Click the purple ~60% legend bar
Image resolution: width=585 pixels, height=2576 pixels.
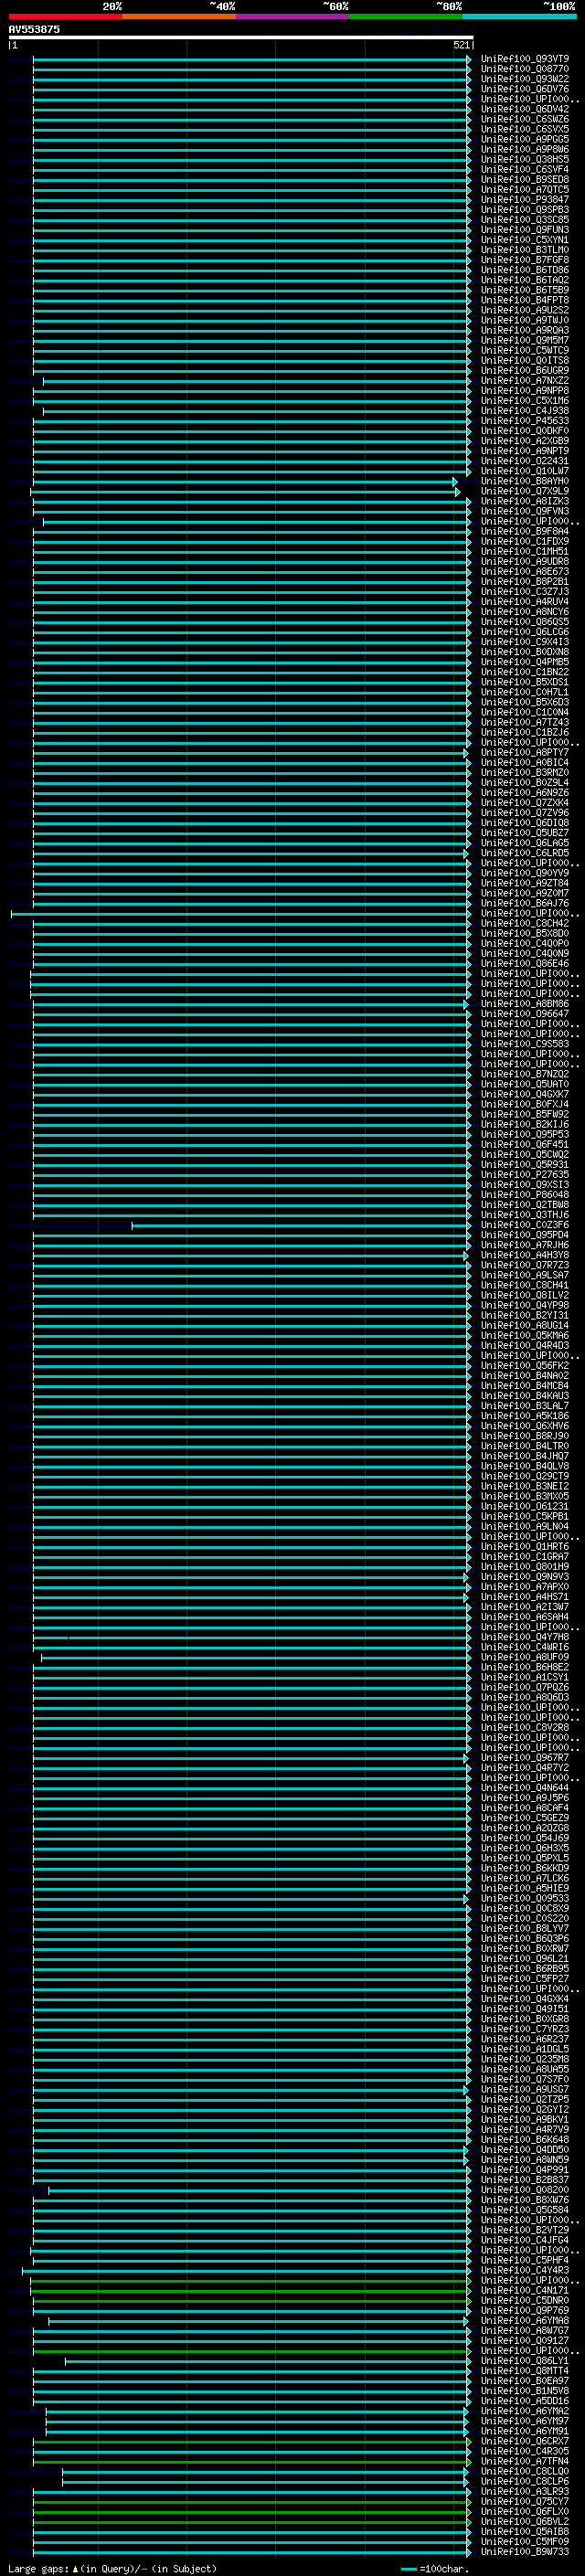coord(293,16)
